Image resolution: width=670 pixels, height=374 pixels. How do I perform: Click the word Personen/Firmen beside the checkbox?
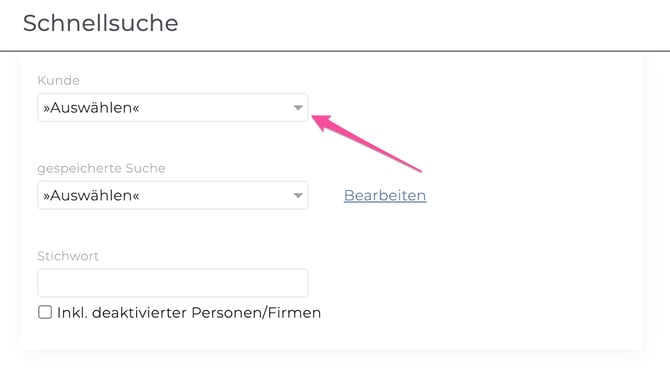tap(256, 312)
